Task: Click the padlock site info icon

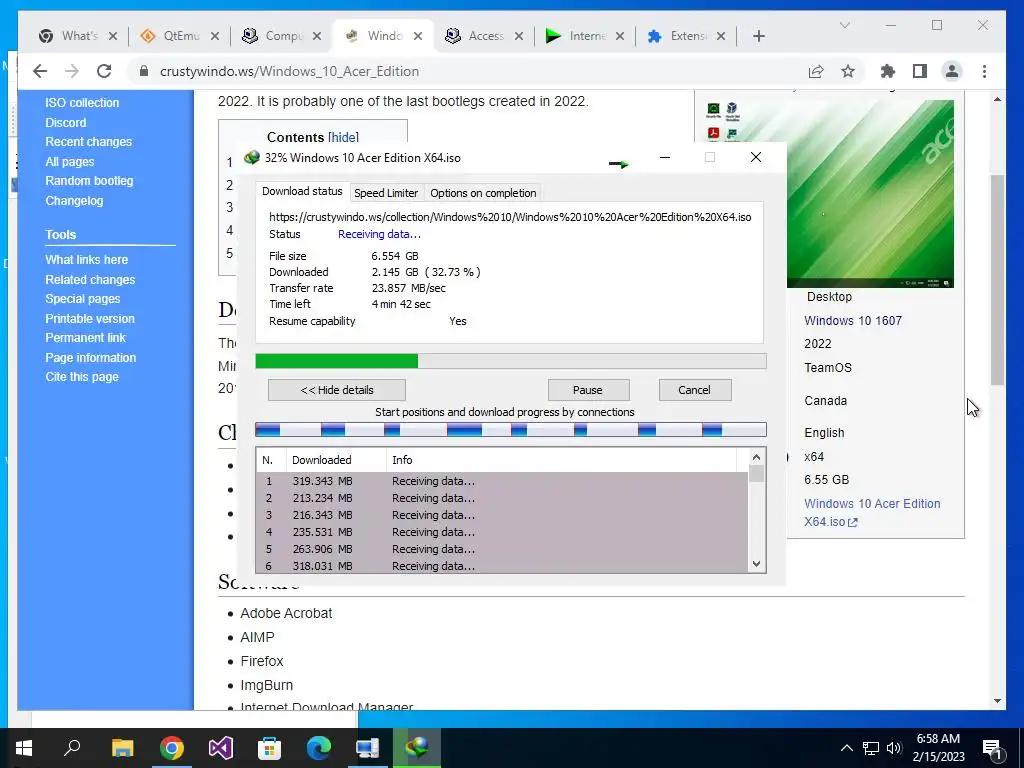Action: tap(144, 71)
